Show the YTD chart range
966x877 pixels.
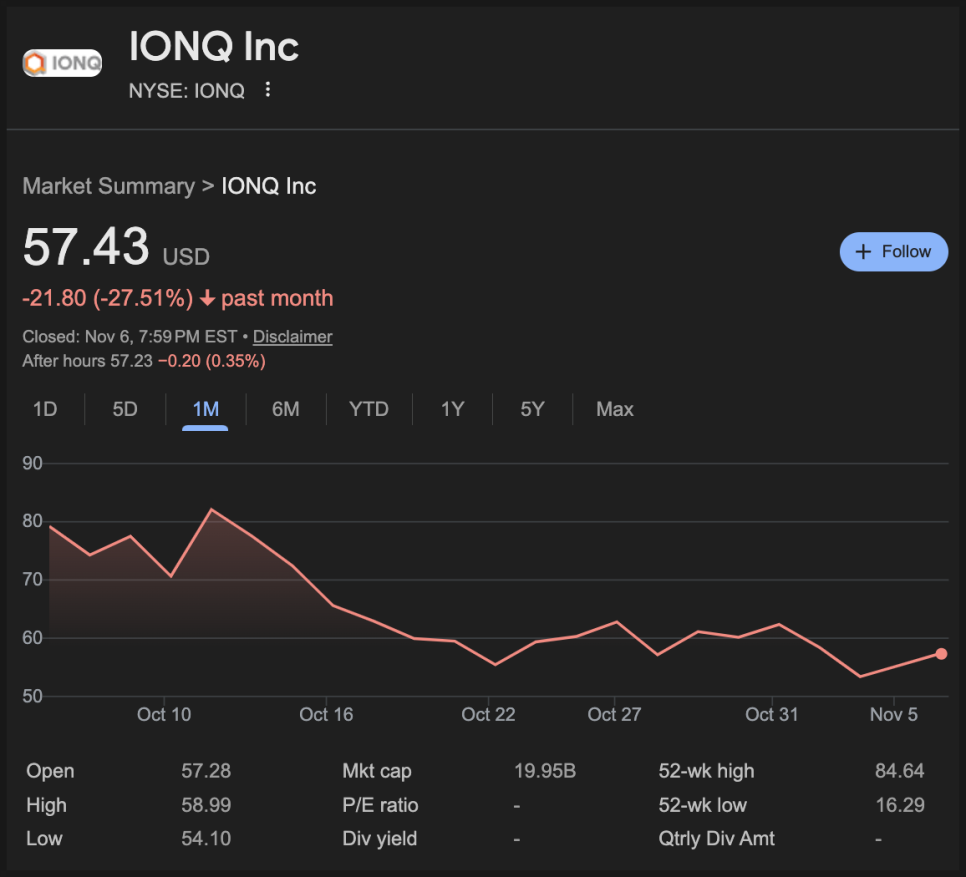point(368,409)
